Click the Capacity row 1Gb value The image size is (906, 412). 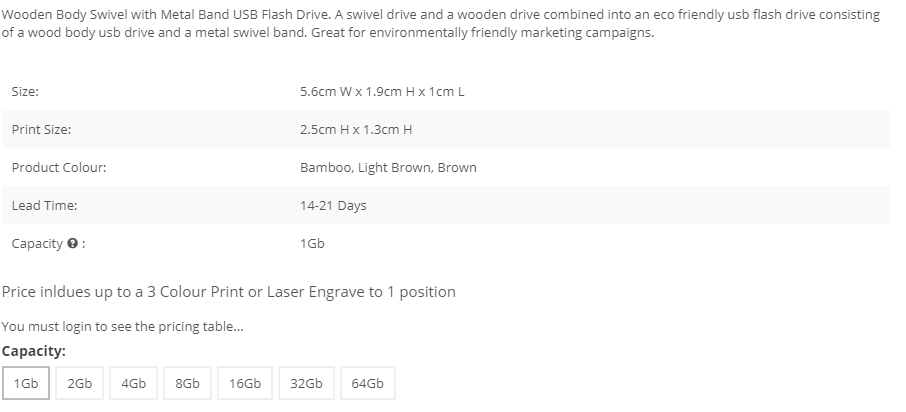(x=312, y=243)
